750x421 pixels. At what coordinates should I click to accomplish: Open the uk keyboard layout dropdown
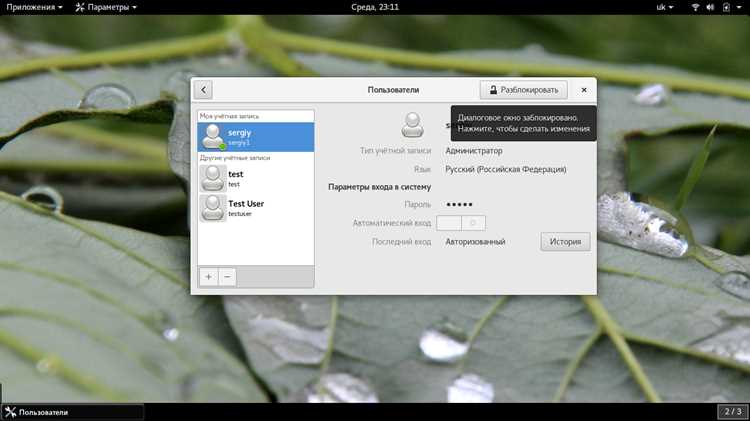[x=664, y=7]
